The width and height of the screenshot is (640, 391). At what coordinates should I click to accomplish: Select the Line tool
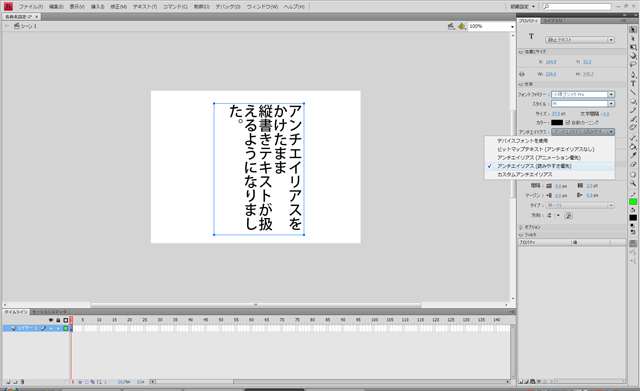coord(633,92)
